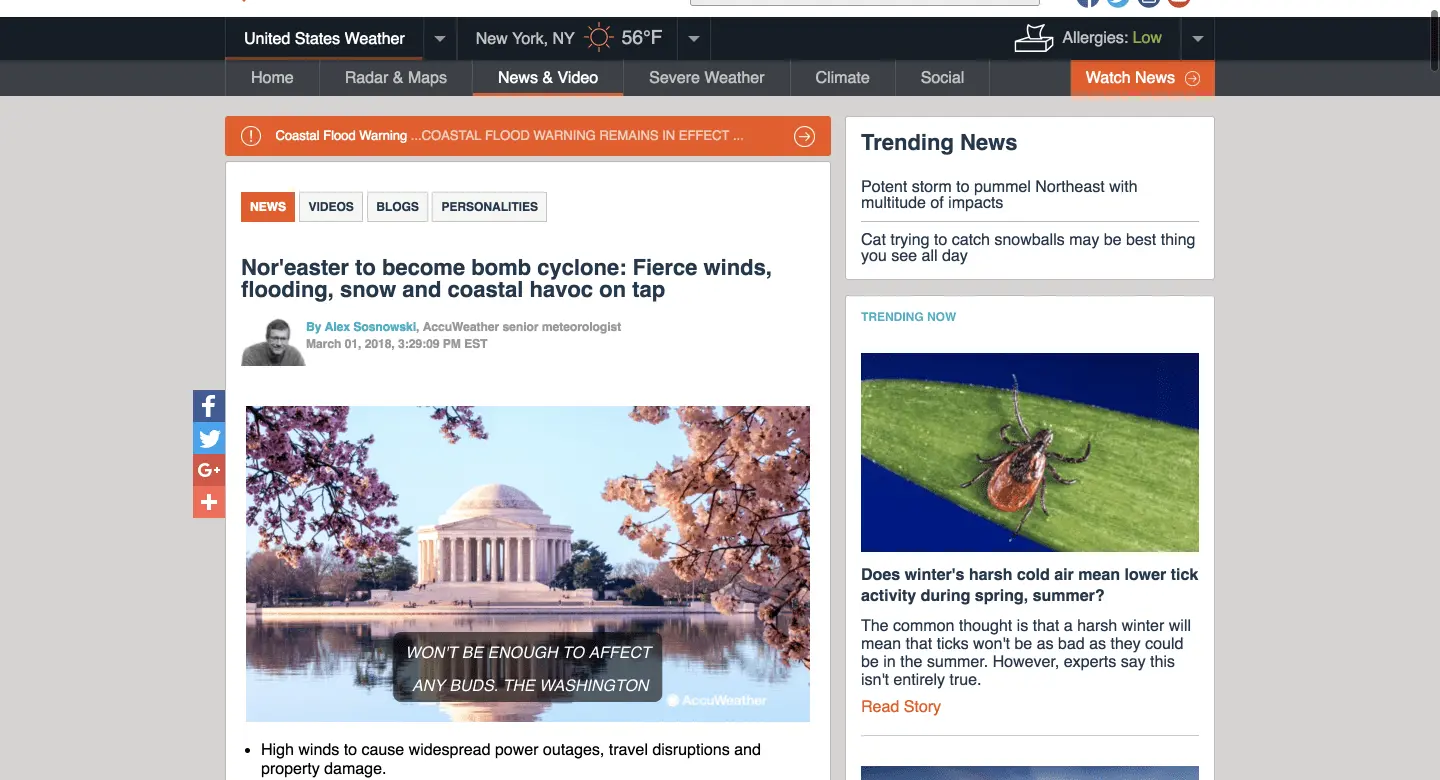Open more sharing options plus icon
Screen dimensions: 1440x780
click(x=209, y=502)
